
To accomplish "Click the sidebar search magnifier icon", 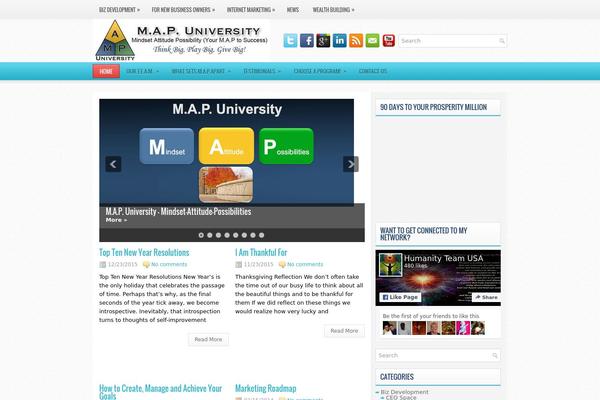I will (x=495, y=356).
